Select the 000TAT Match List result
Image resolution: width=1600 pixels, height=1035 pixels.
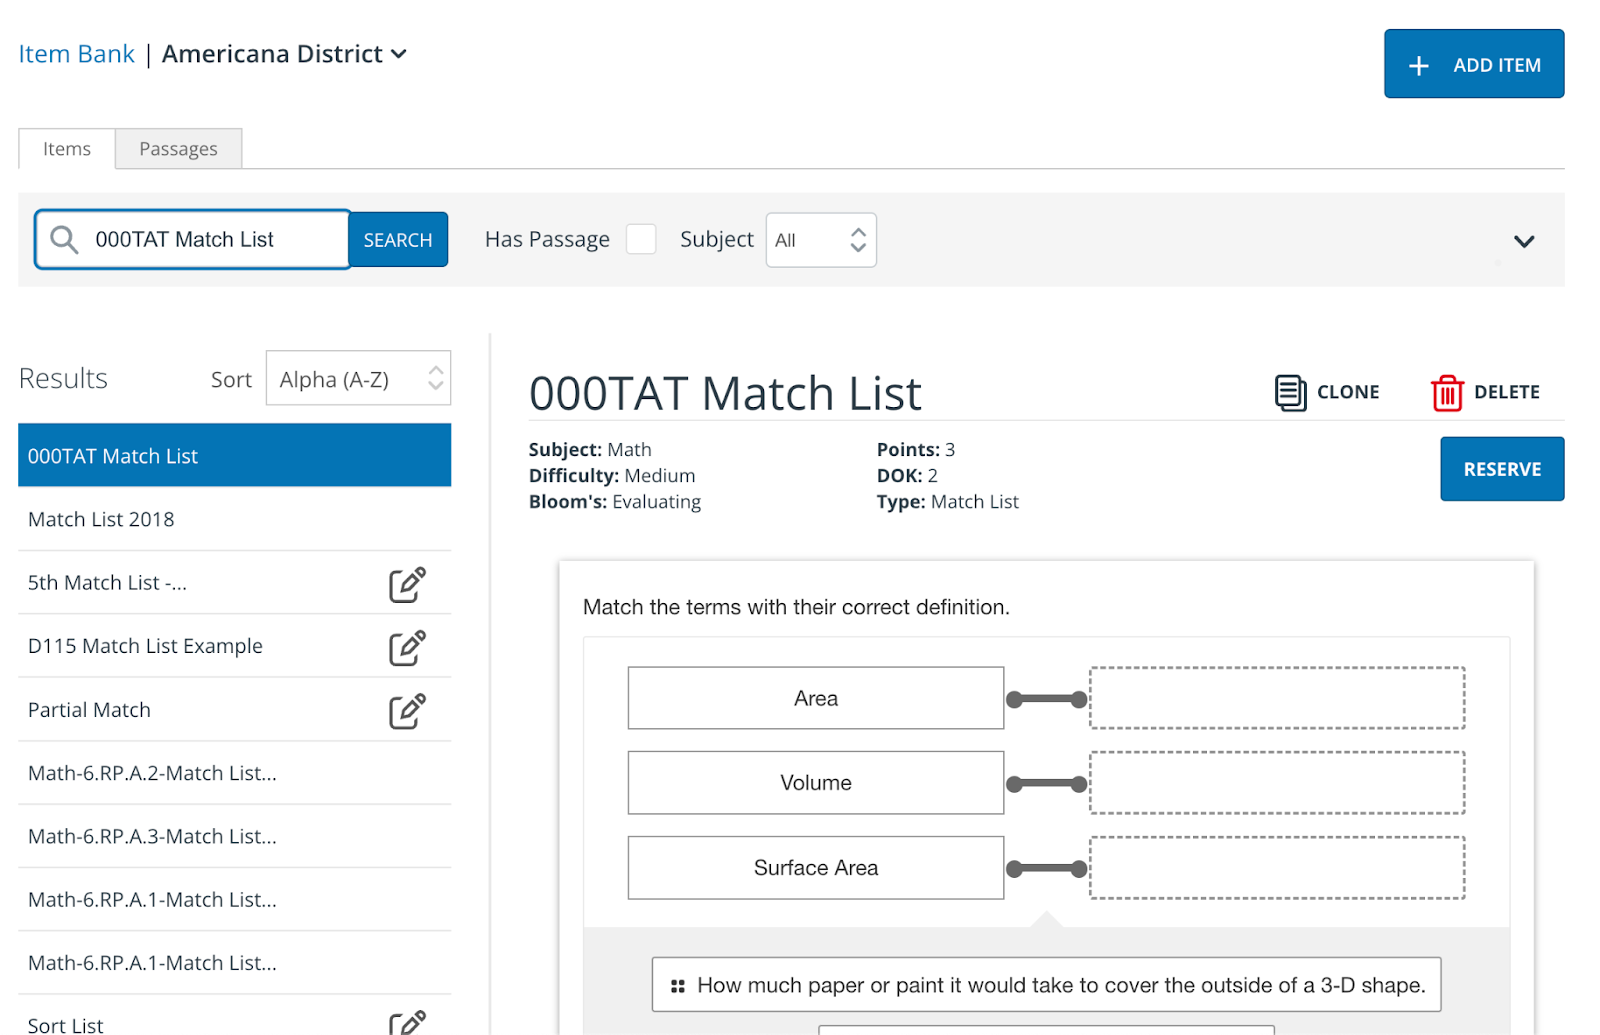pyautogui.click(x=234, y=456)
